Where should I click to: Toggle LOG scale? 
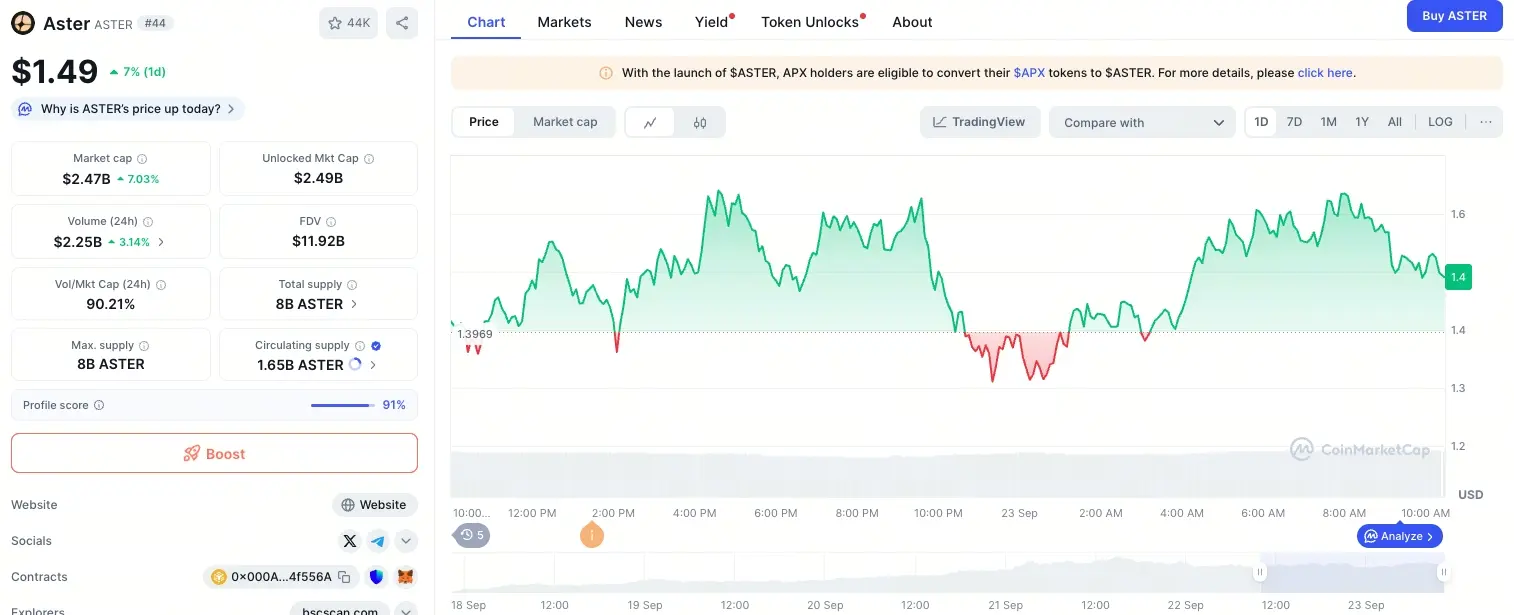[1440, 122]
